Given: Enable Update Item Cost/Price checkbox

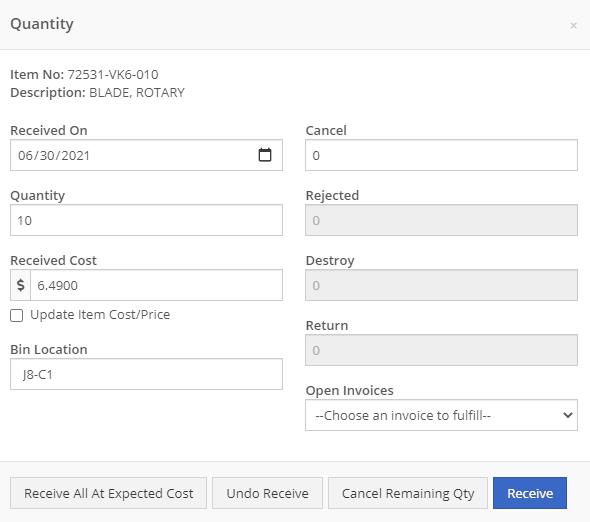Looking at the screenshot, I should [17, 315].
